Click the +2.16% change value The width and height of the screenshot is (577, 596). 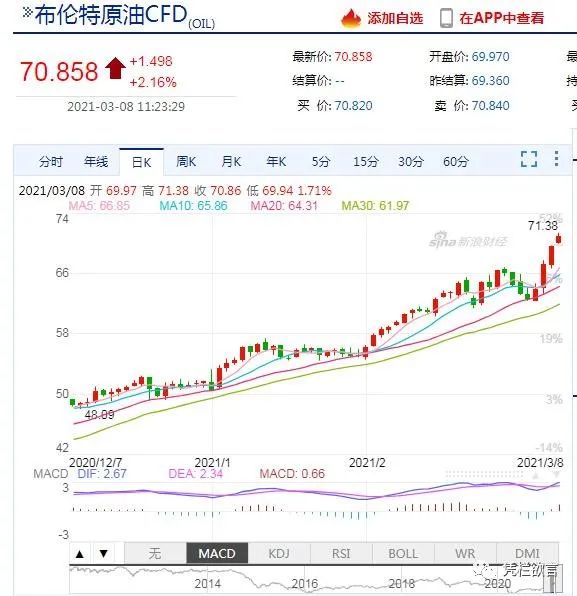(x=153, y=82)
